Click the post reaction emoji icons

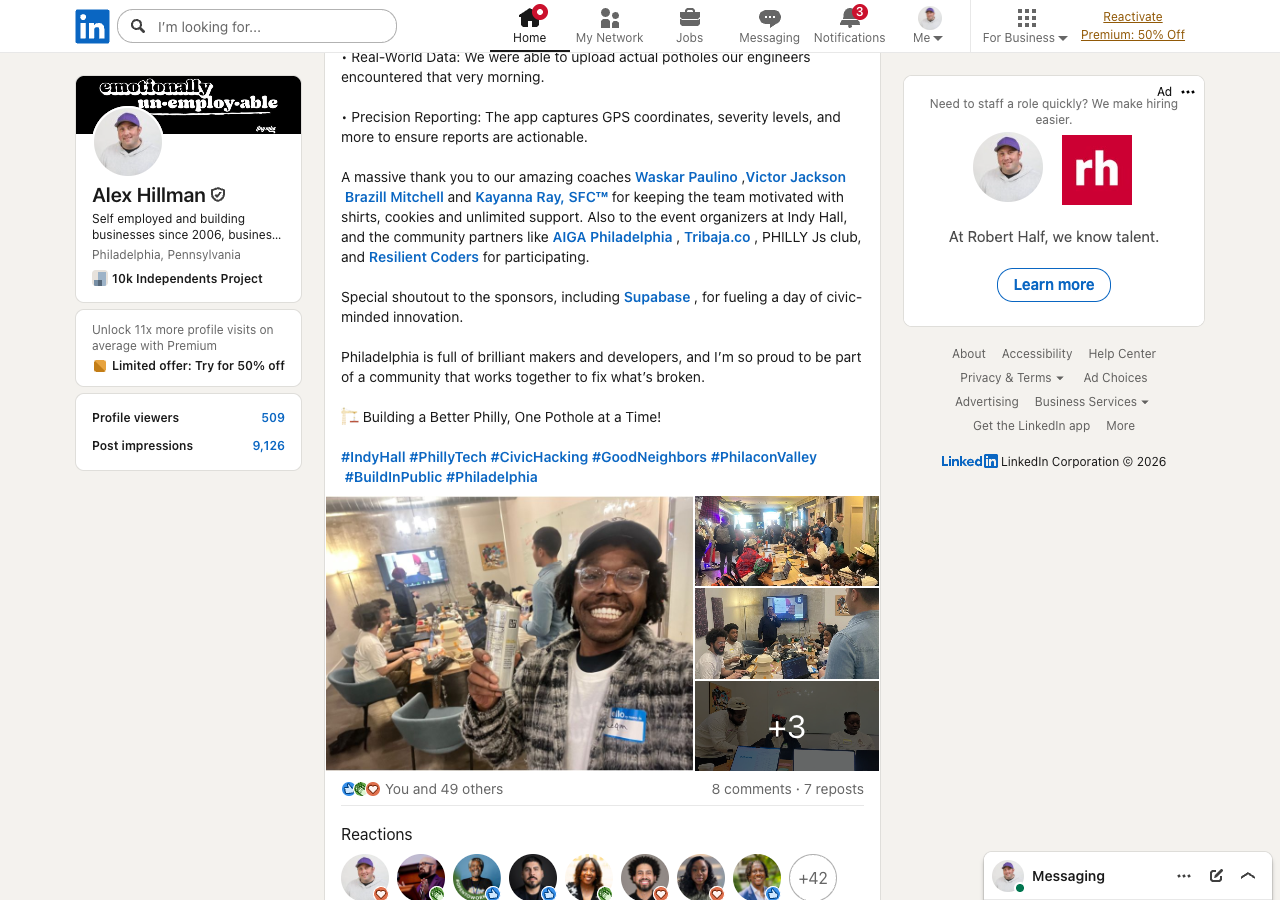click(x=361, y=789)
